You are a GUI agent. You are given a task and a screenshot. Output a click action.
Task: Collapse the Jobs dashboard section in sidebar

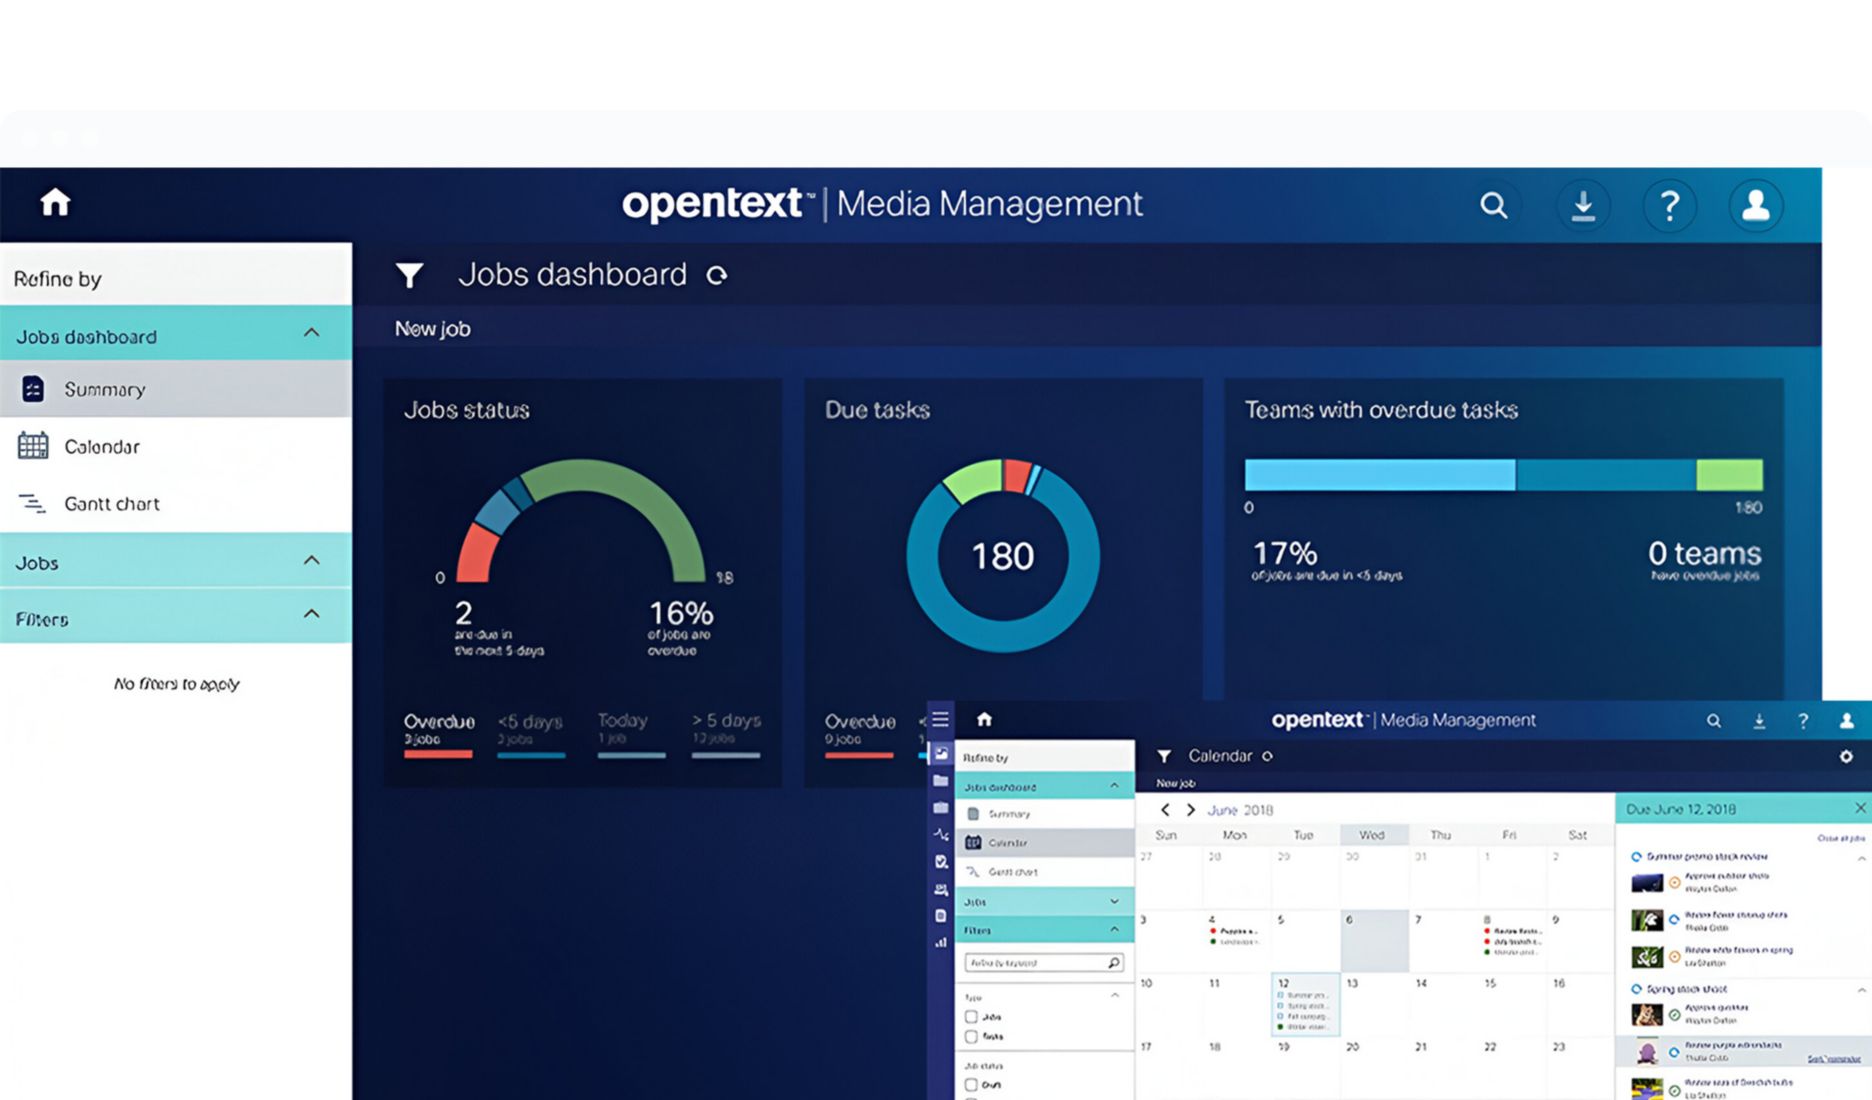(311, 333)
